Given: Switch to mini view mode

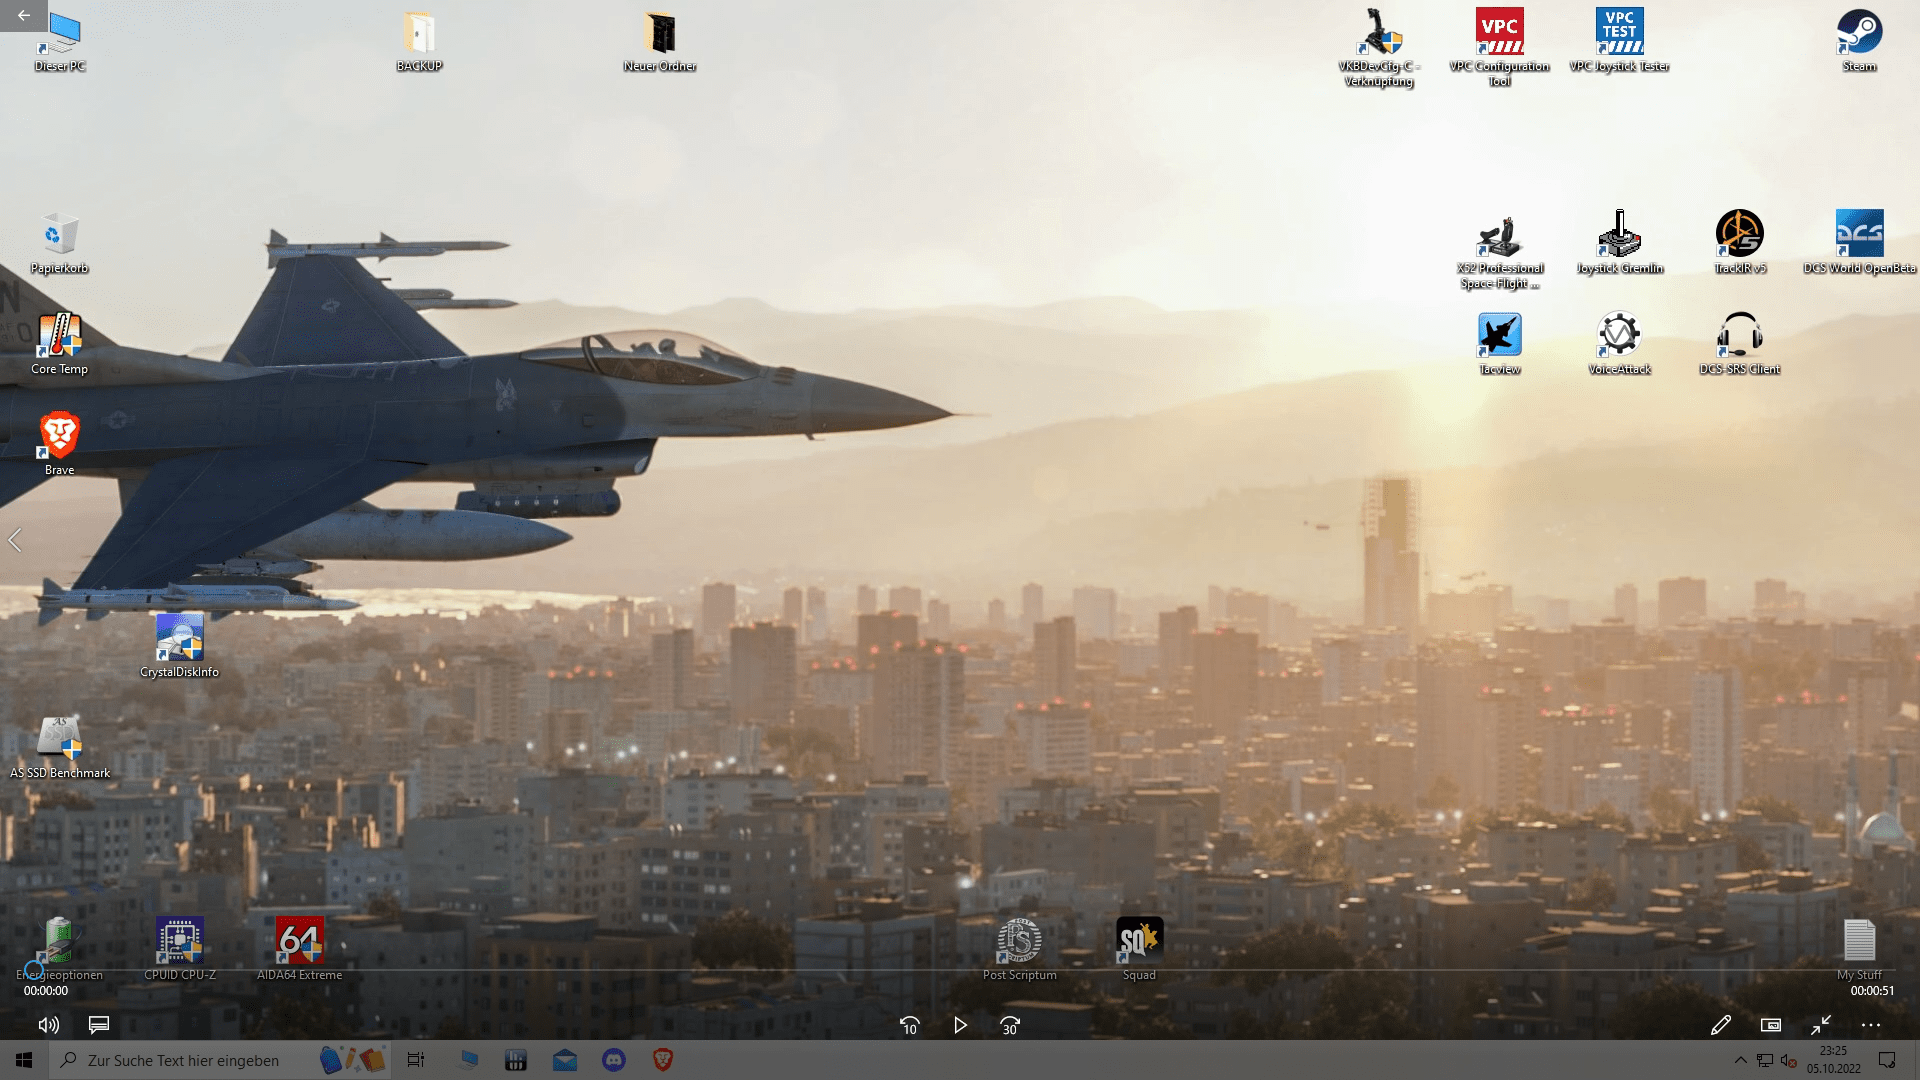Looking at the screenshot, I should (1770, 1025).
